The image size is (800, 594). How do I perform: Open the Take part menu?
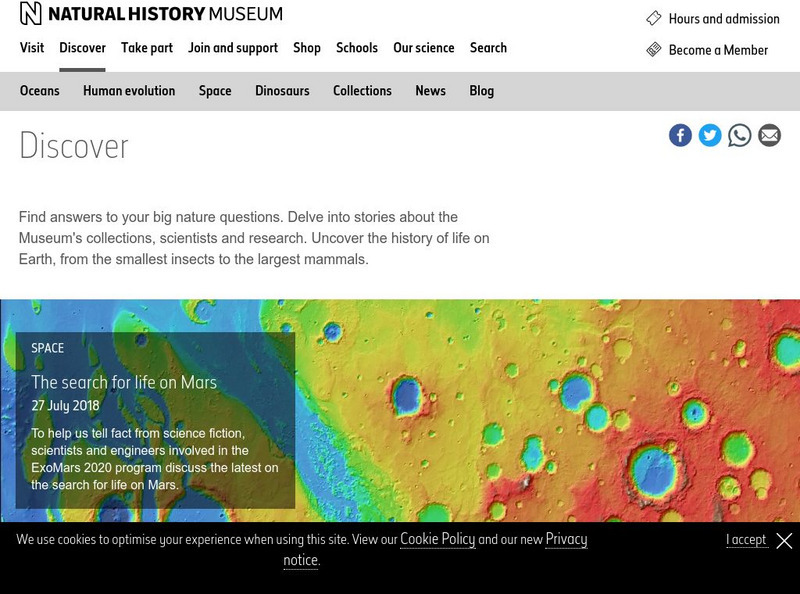coord(146,47)
